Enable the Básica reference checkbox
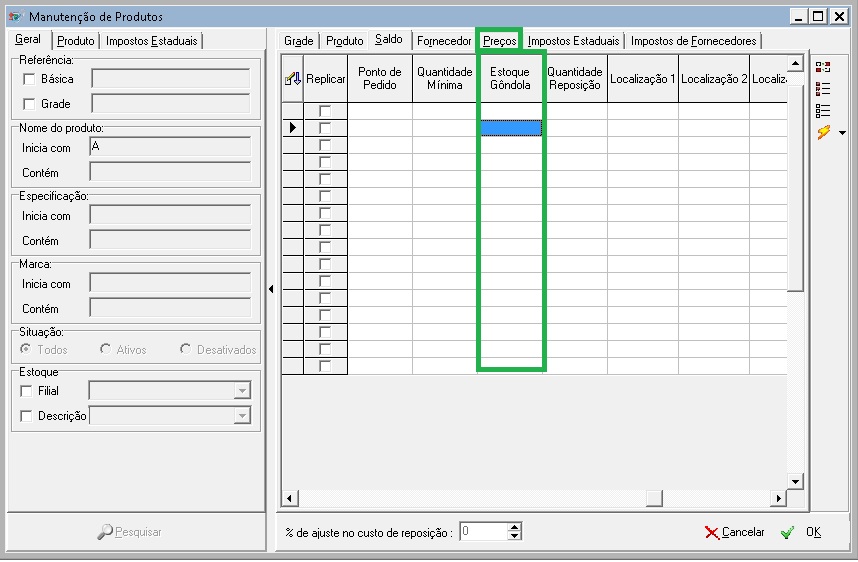 pyautogui.click(x=29, y=79)
